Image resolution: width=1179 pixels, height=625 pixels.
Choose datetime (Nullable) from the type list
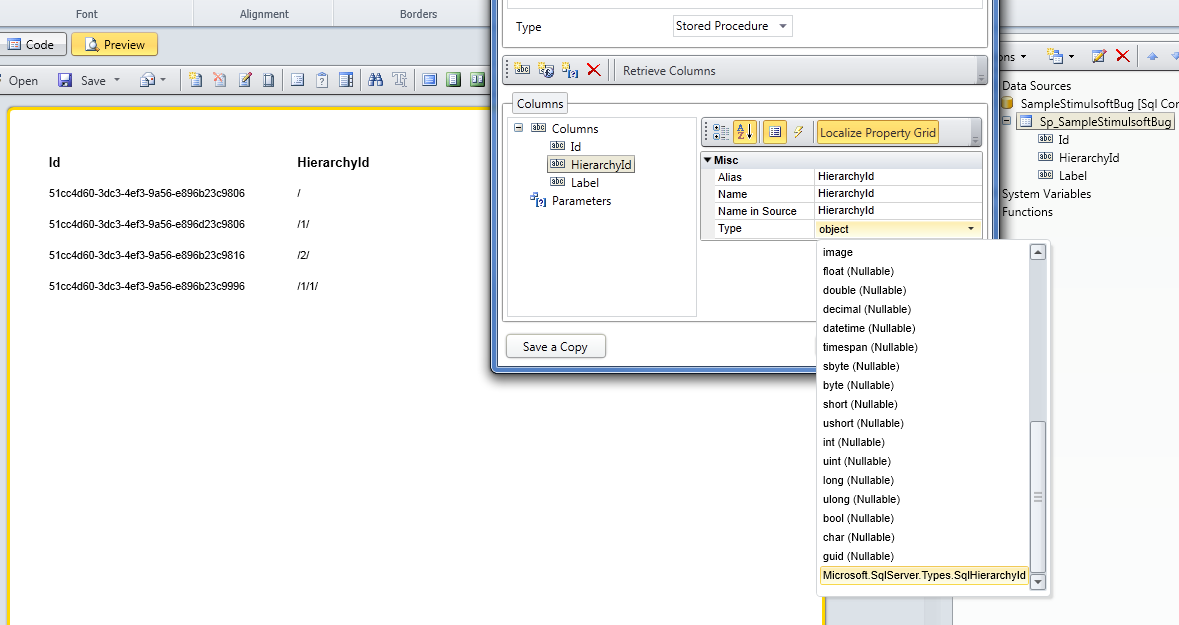(x=868, y=328)
